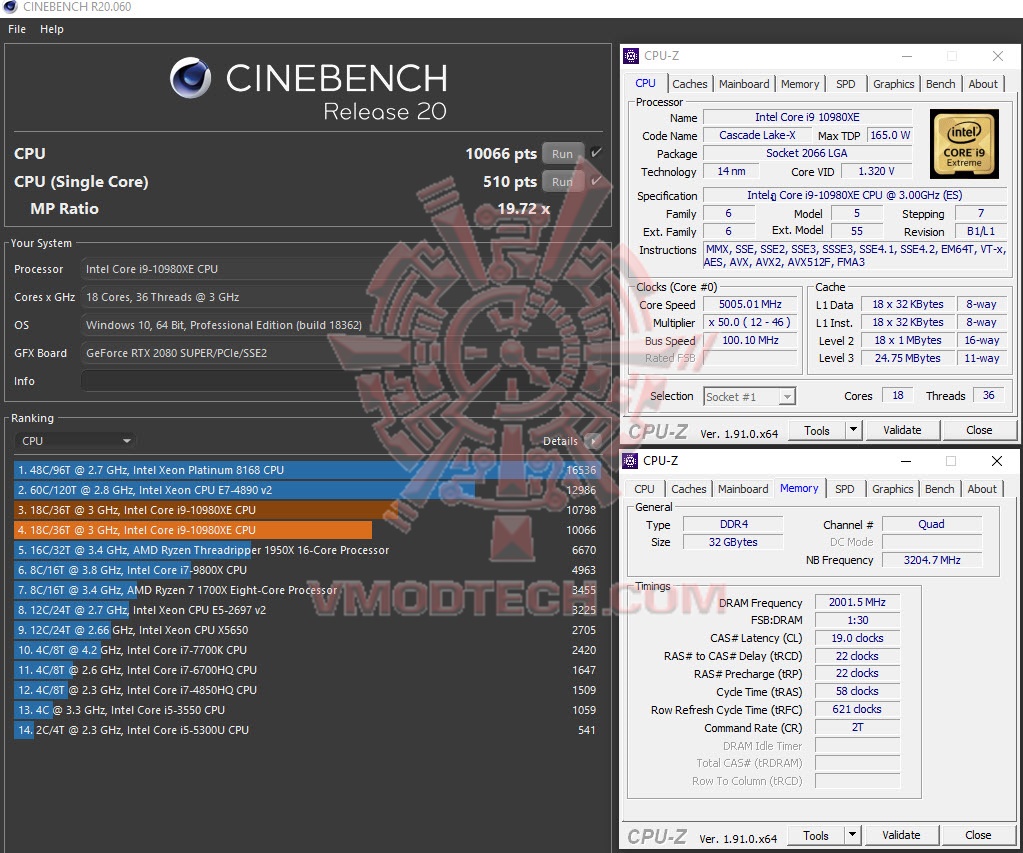Viewport: 1023px width, 853px height.
Task: Select ranking row Xeon CPU E7-4890 v2
Action: pos(307,490)
